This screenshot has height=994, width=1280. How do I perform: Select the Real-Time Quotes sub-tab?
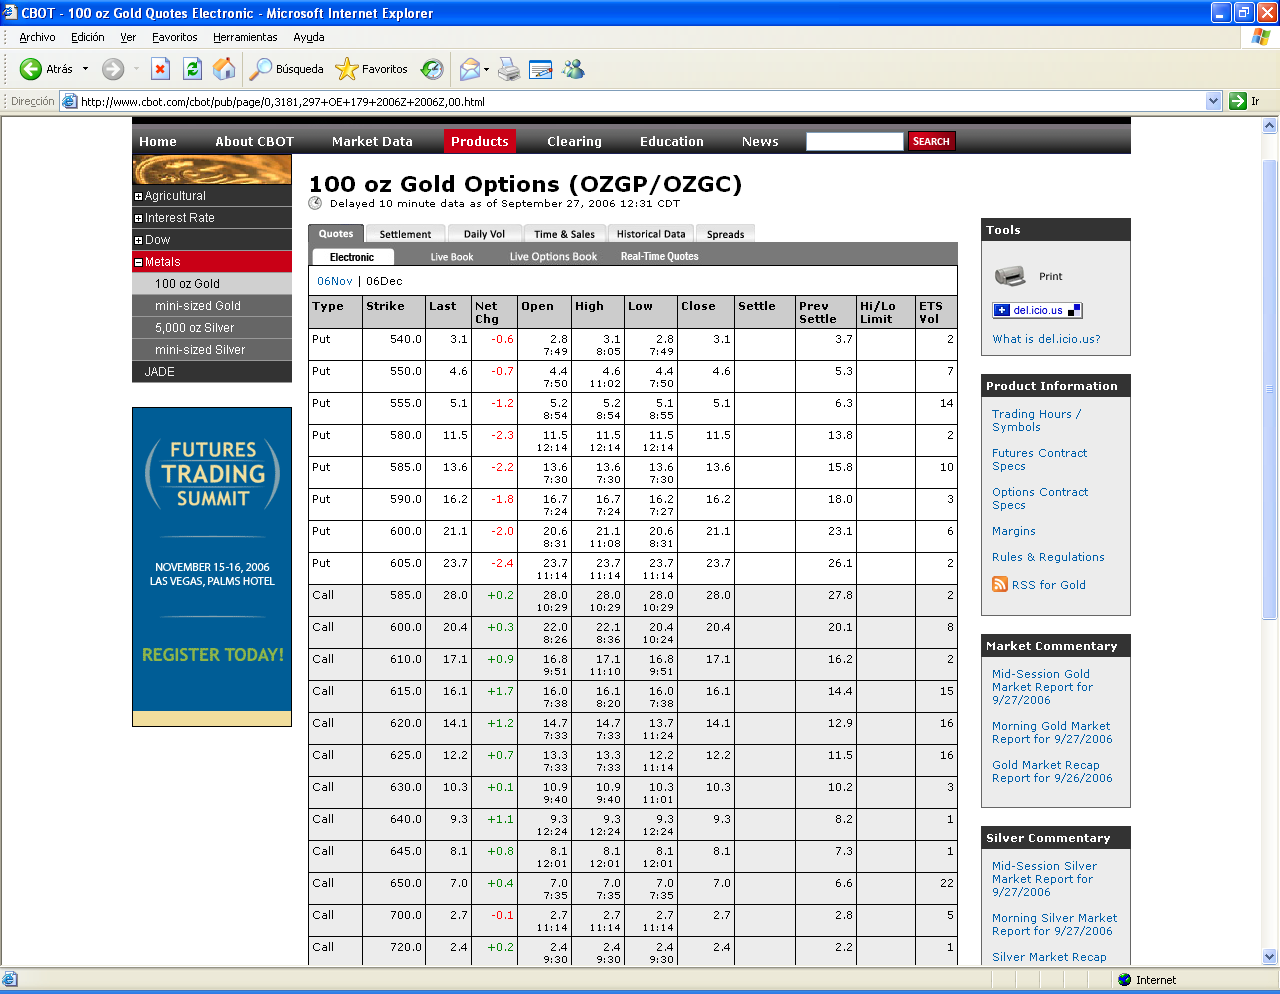pos(659,257)
